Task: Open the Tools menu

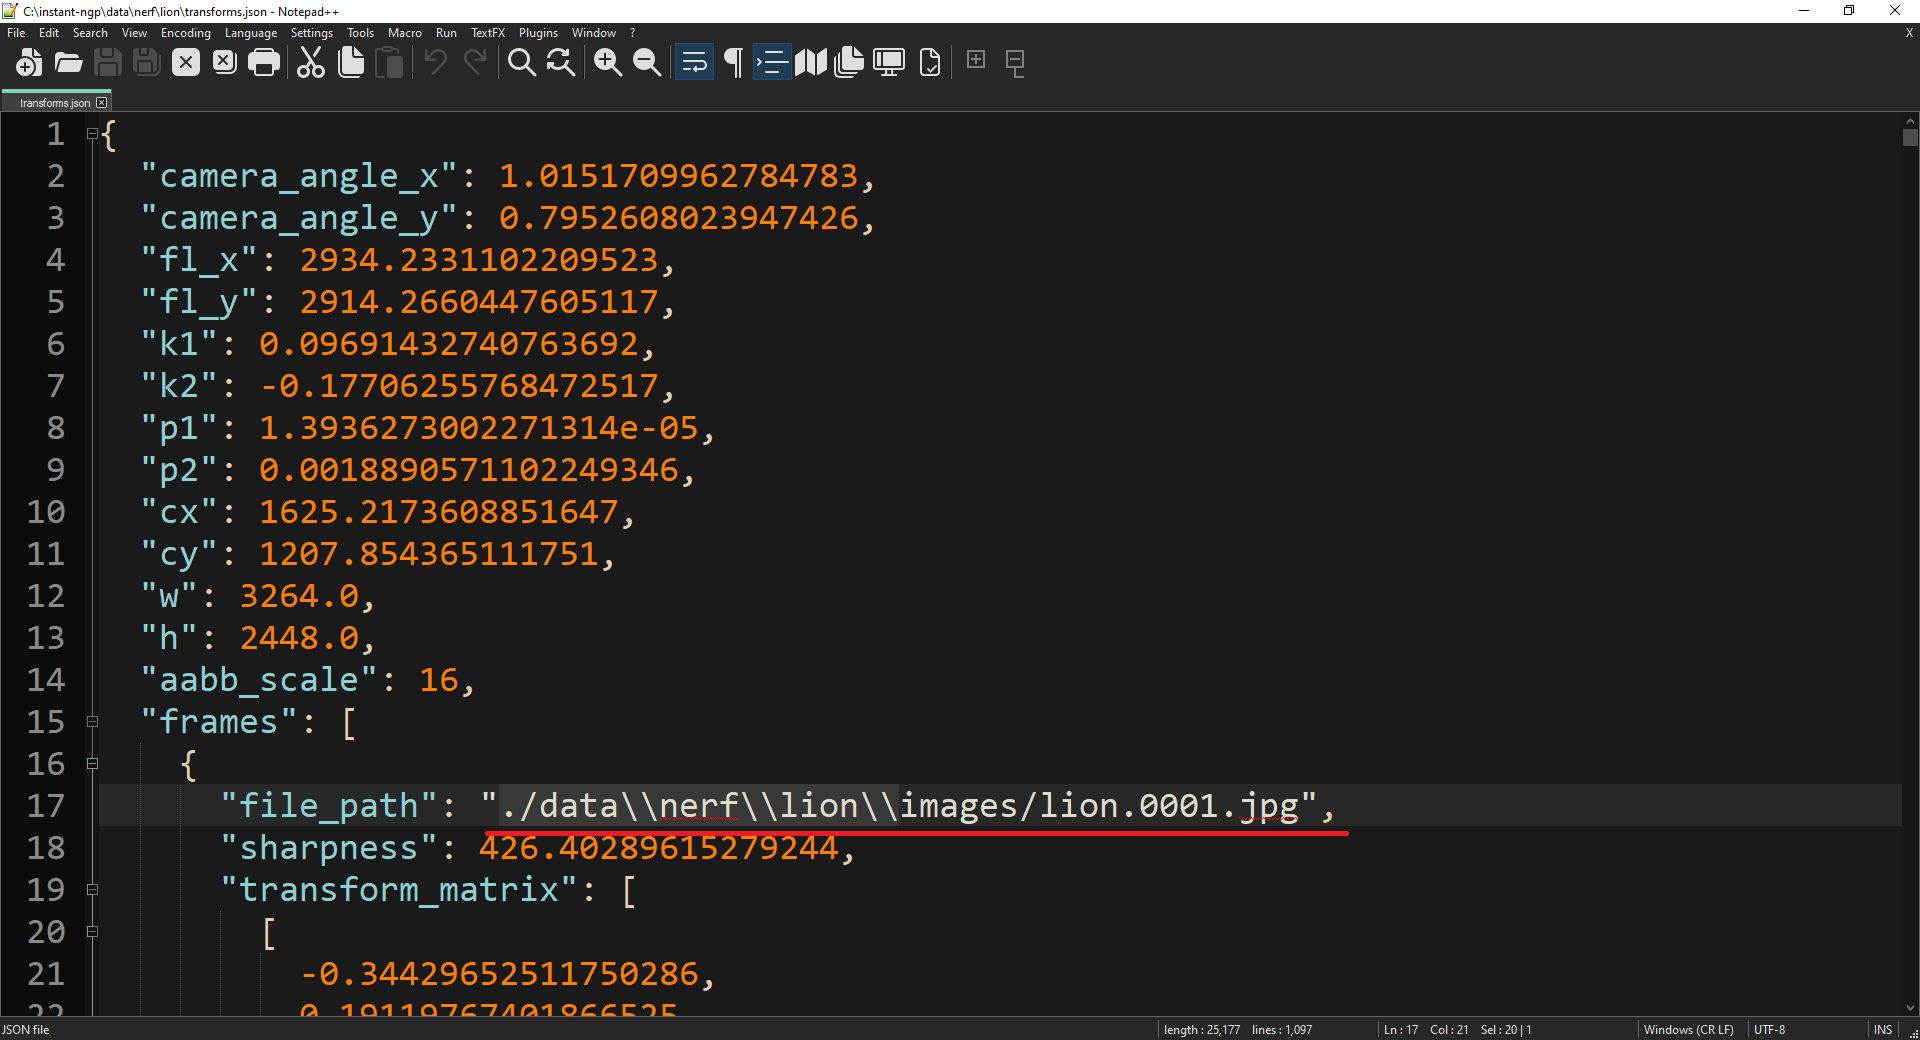Action: tap(360, 33)
